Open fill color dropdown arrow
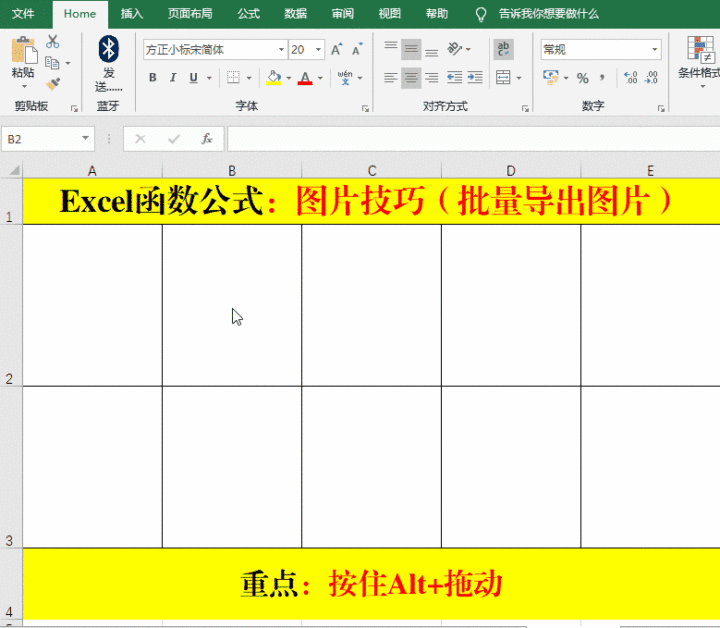This screenshot has width=720, height=628. point(289,78)
